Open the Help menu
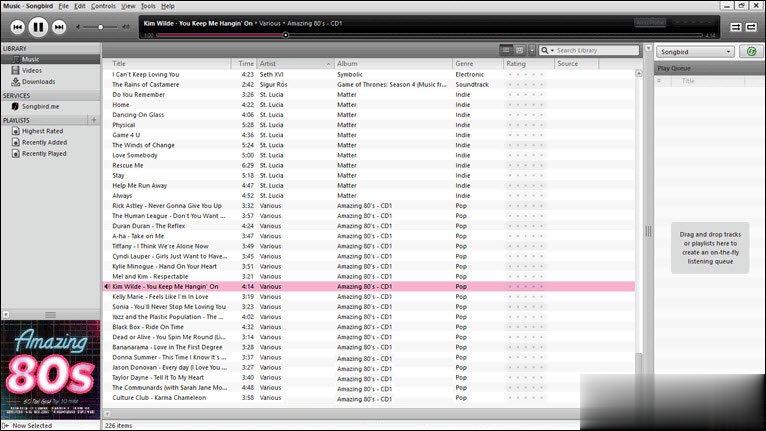 [168, 6]
